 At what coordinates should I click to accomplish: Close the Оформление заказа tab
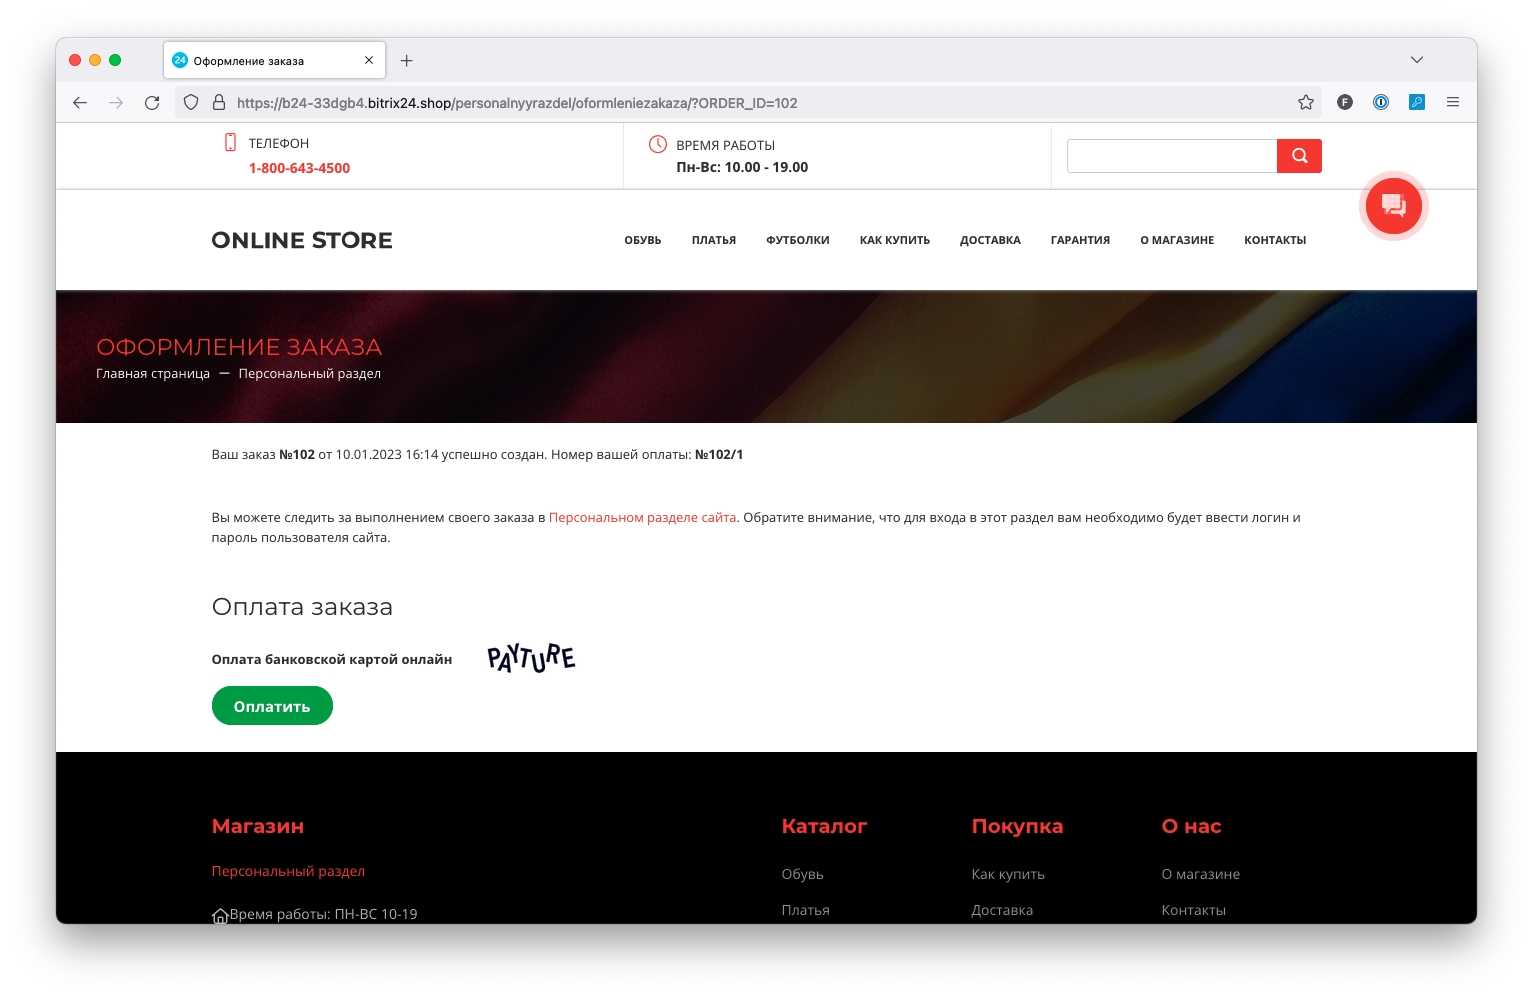[x=369, y=60]
